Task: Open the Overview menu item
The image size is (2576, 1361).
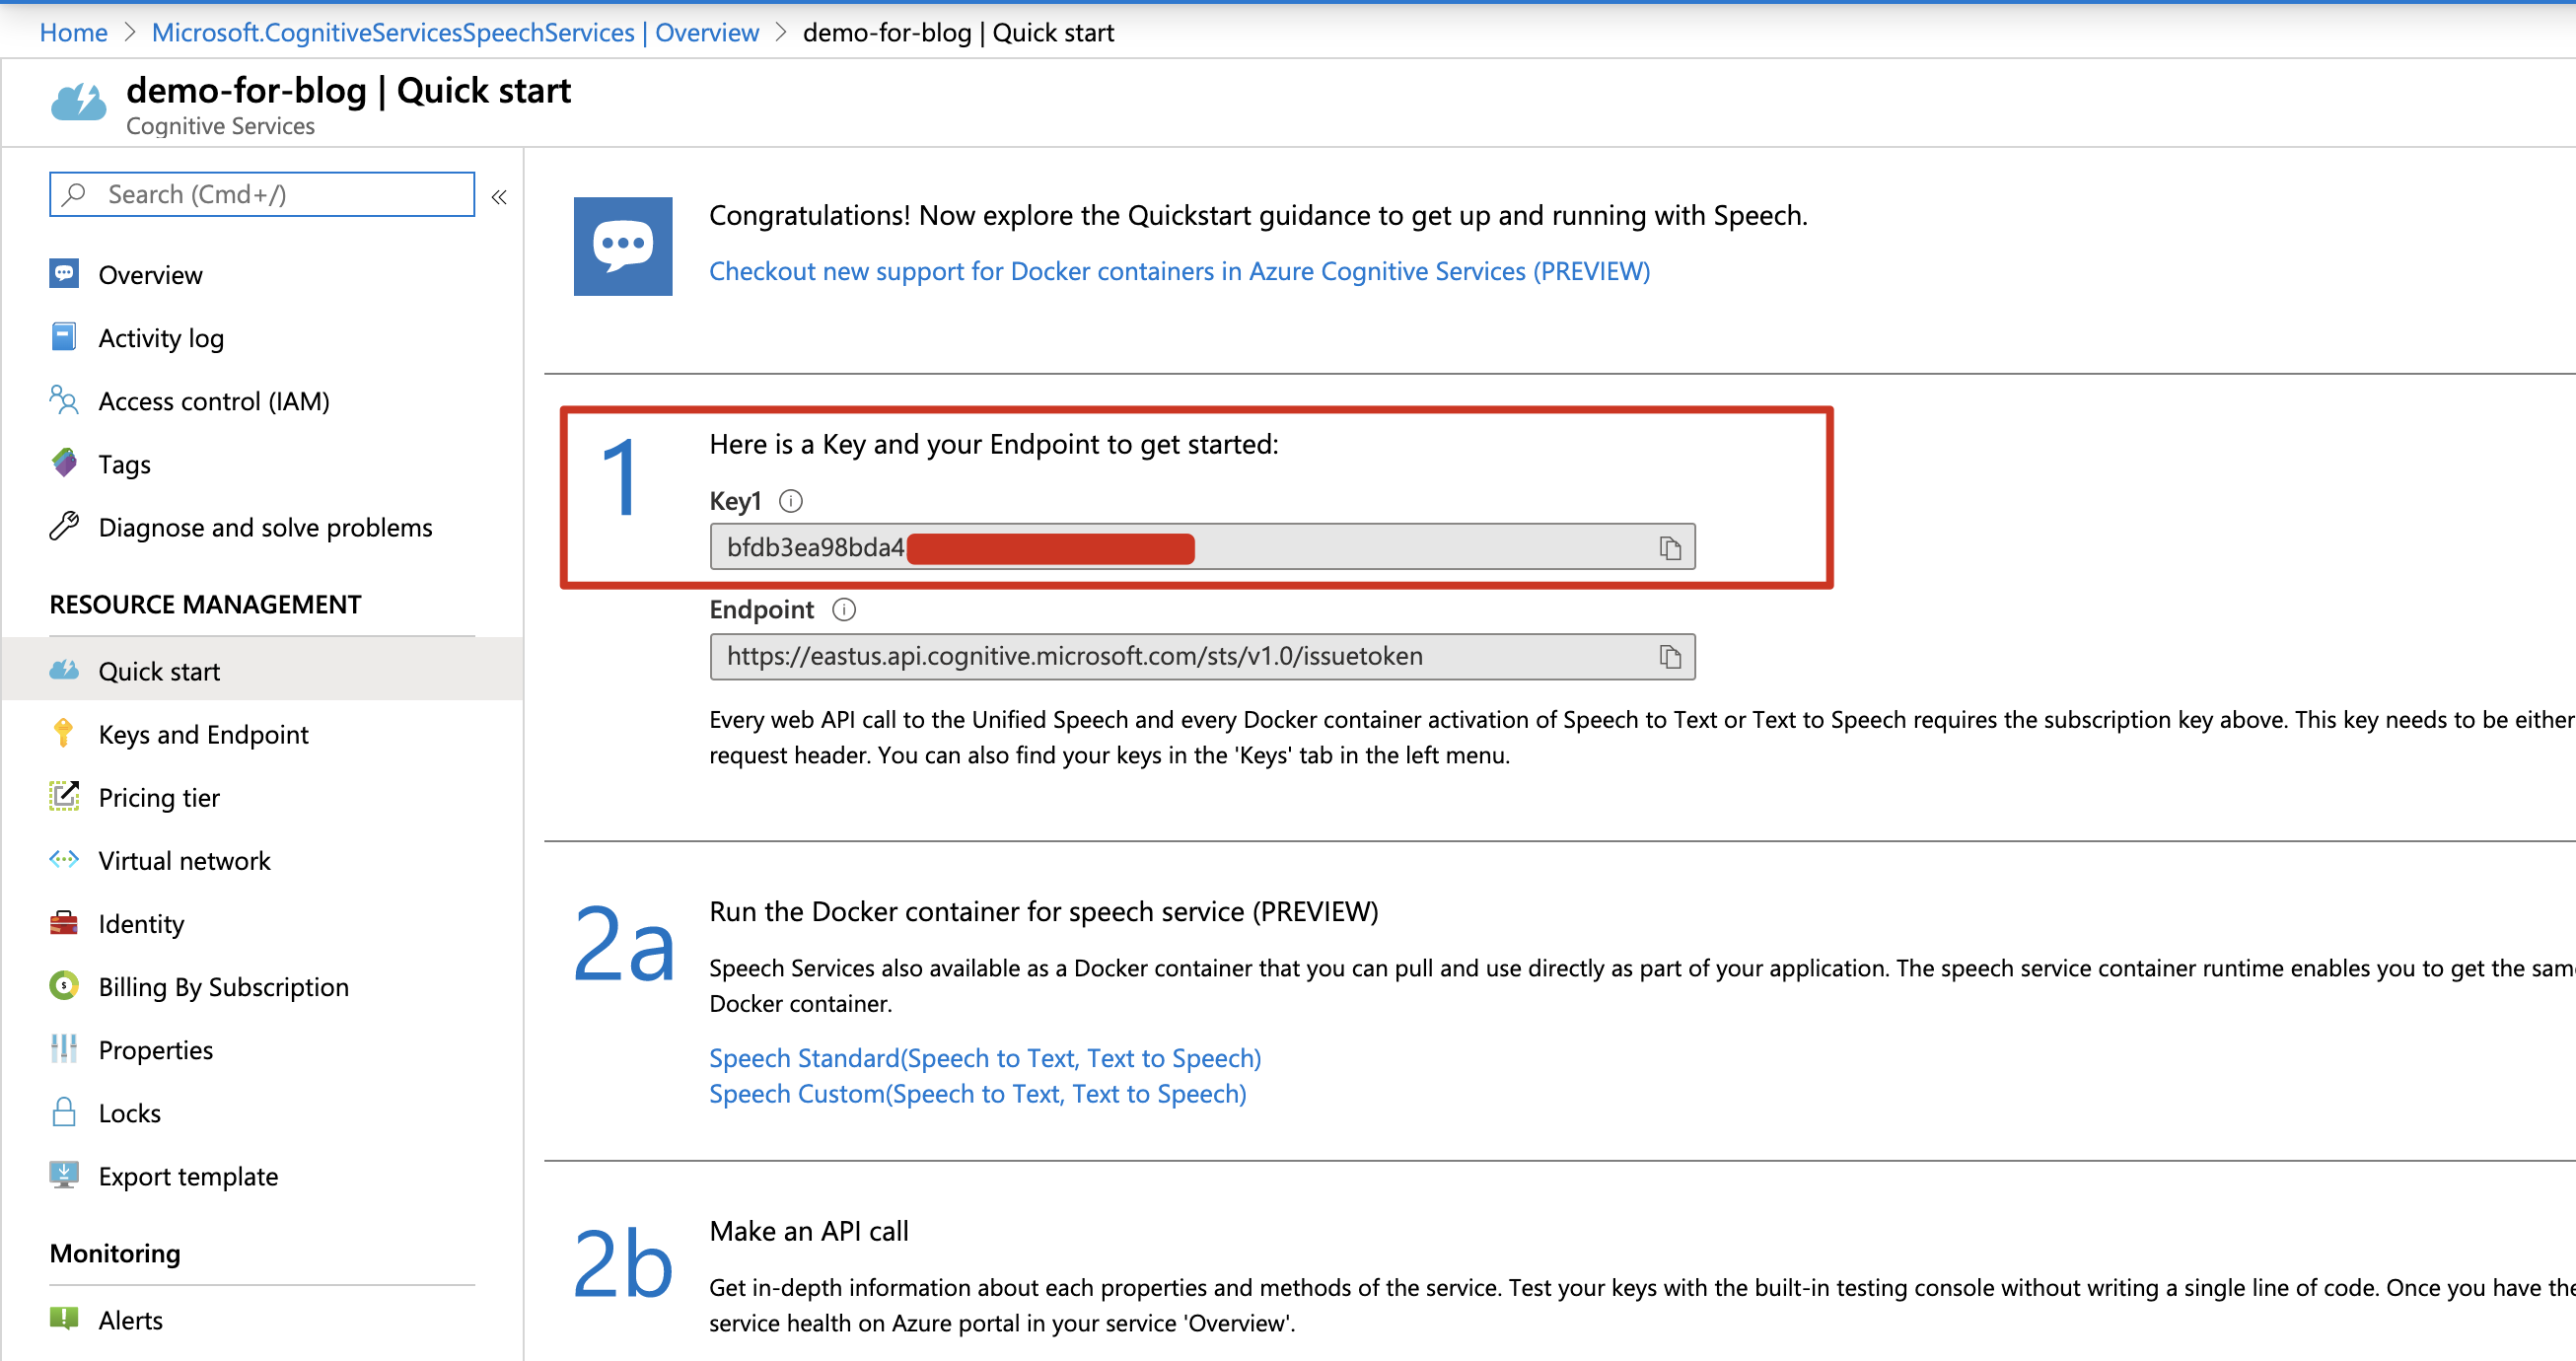Action: click(150, 275)
